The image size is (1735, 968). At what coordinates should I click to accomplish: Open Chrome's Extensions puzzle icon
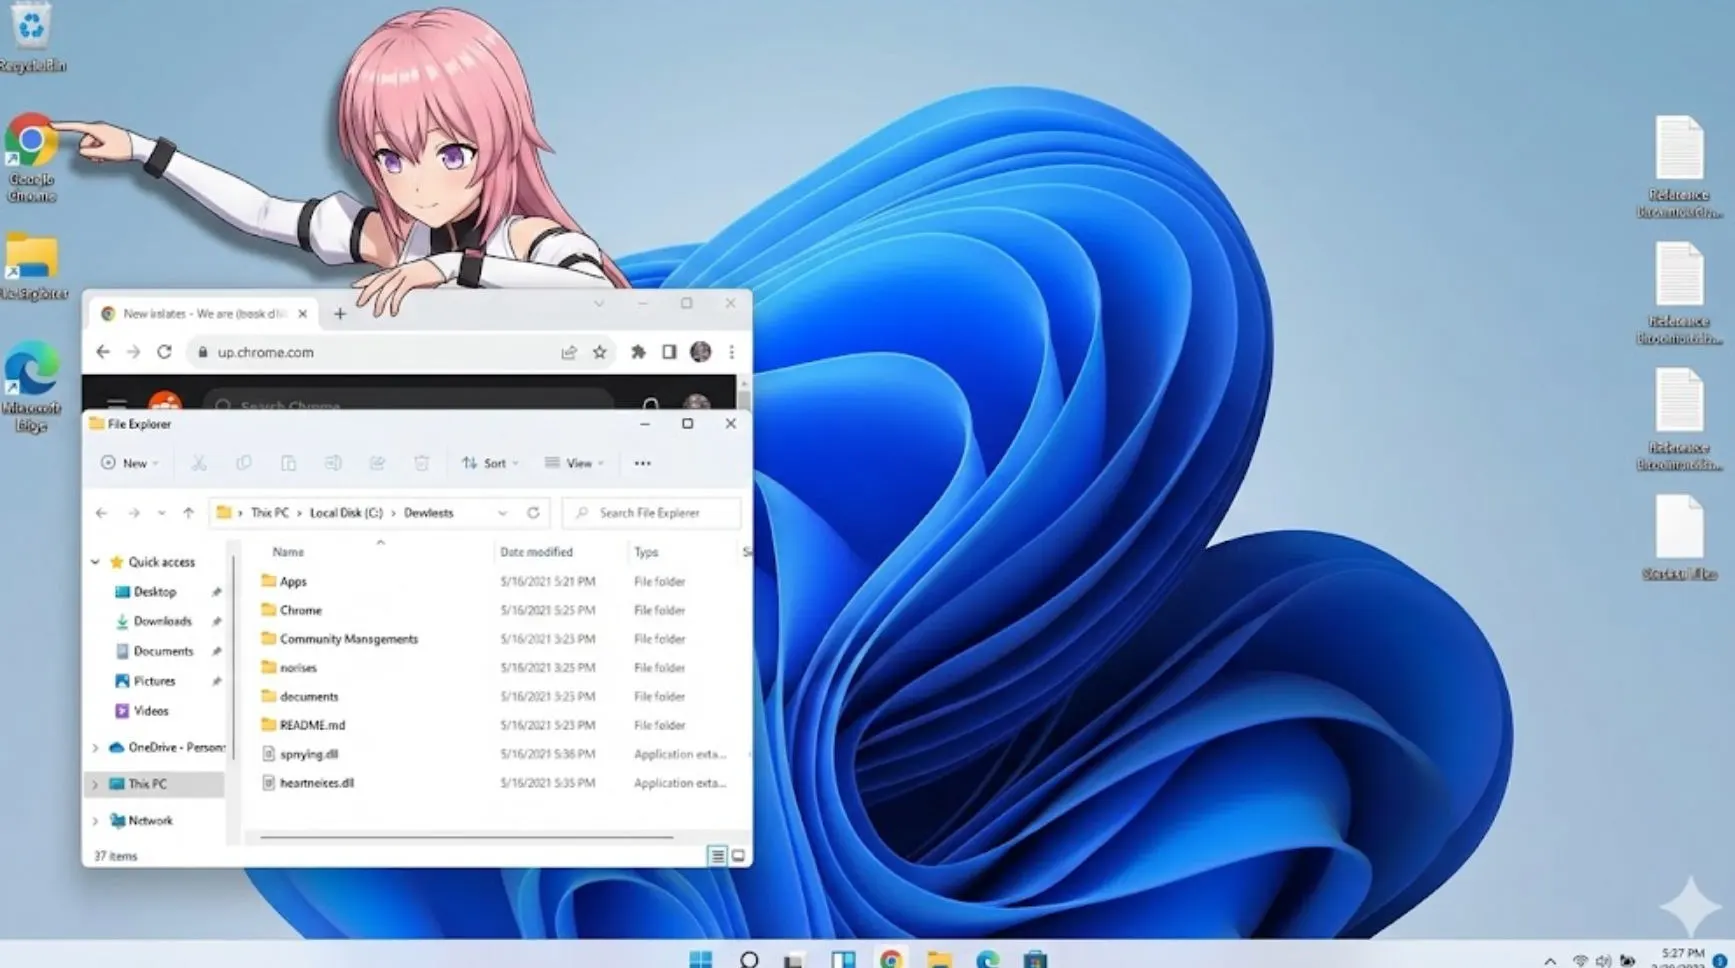click(x=638, y=352)
